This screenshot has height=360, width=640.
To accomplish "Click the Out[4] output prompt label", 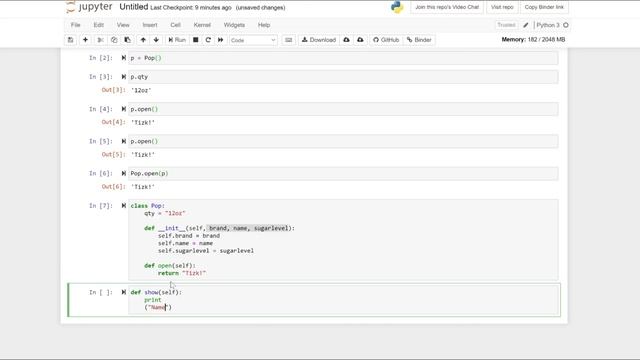I will [x=113, y=122].
